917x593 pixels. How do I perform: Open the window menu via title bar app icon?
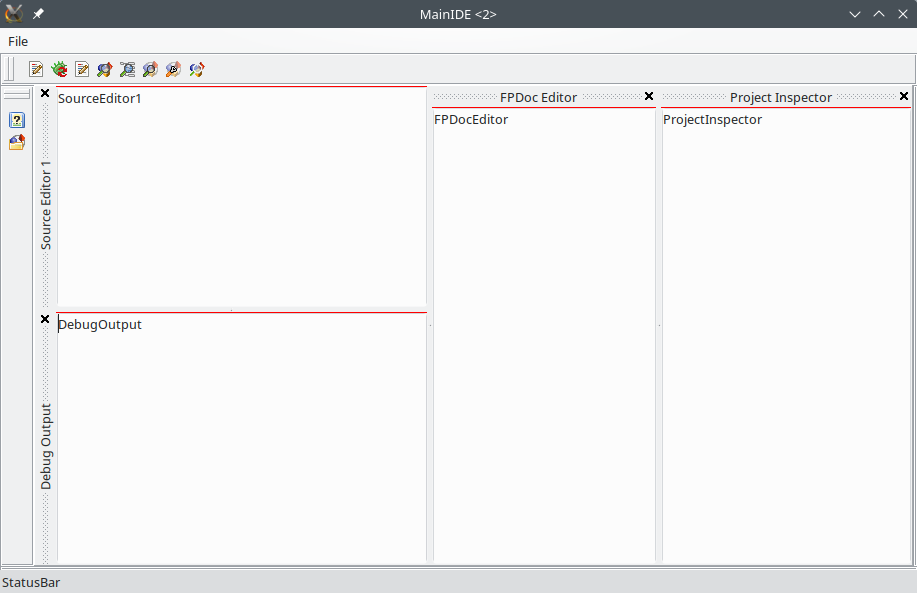(x=14, y=14)
